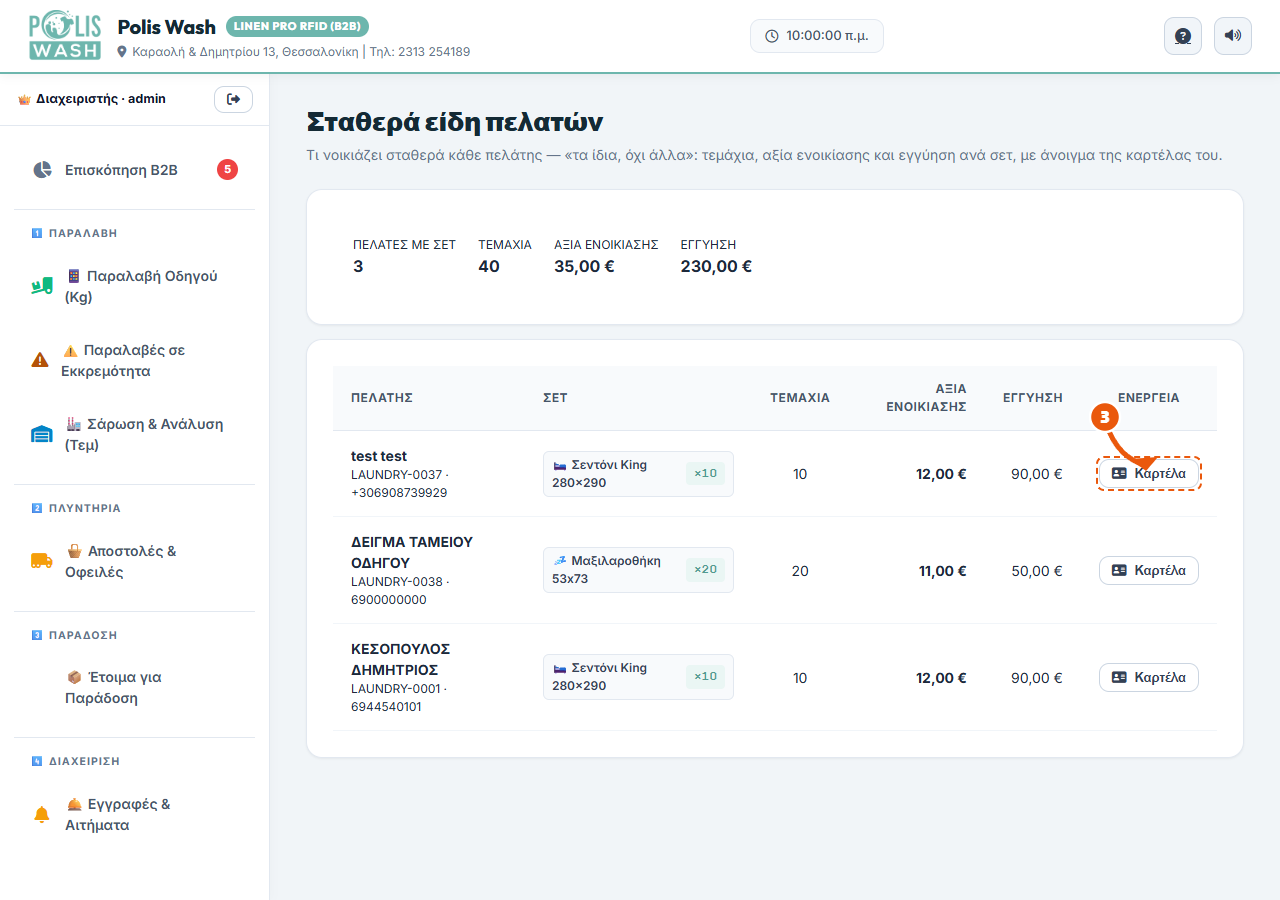Screen dimensions: 1280x900
Task: Open the help support icon button
Action: click(1183, 36)
